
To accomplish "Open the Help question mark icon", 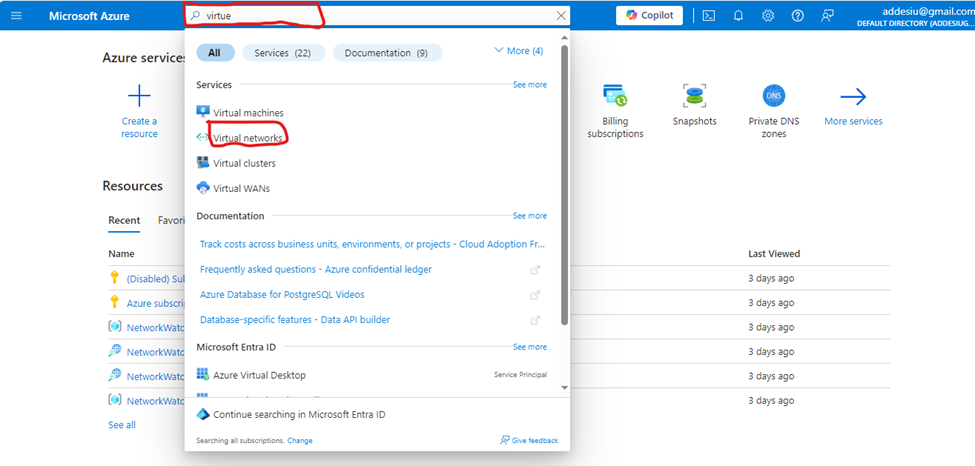I will click(798, 16).
